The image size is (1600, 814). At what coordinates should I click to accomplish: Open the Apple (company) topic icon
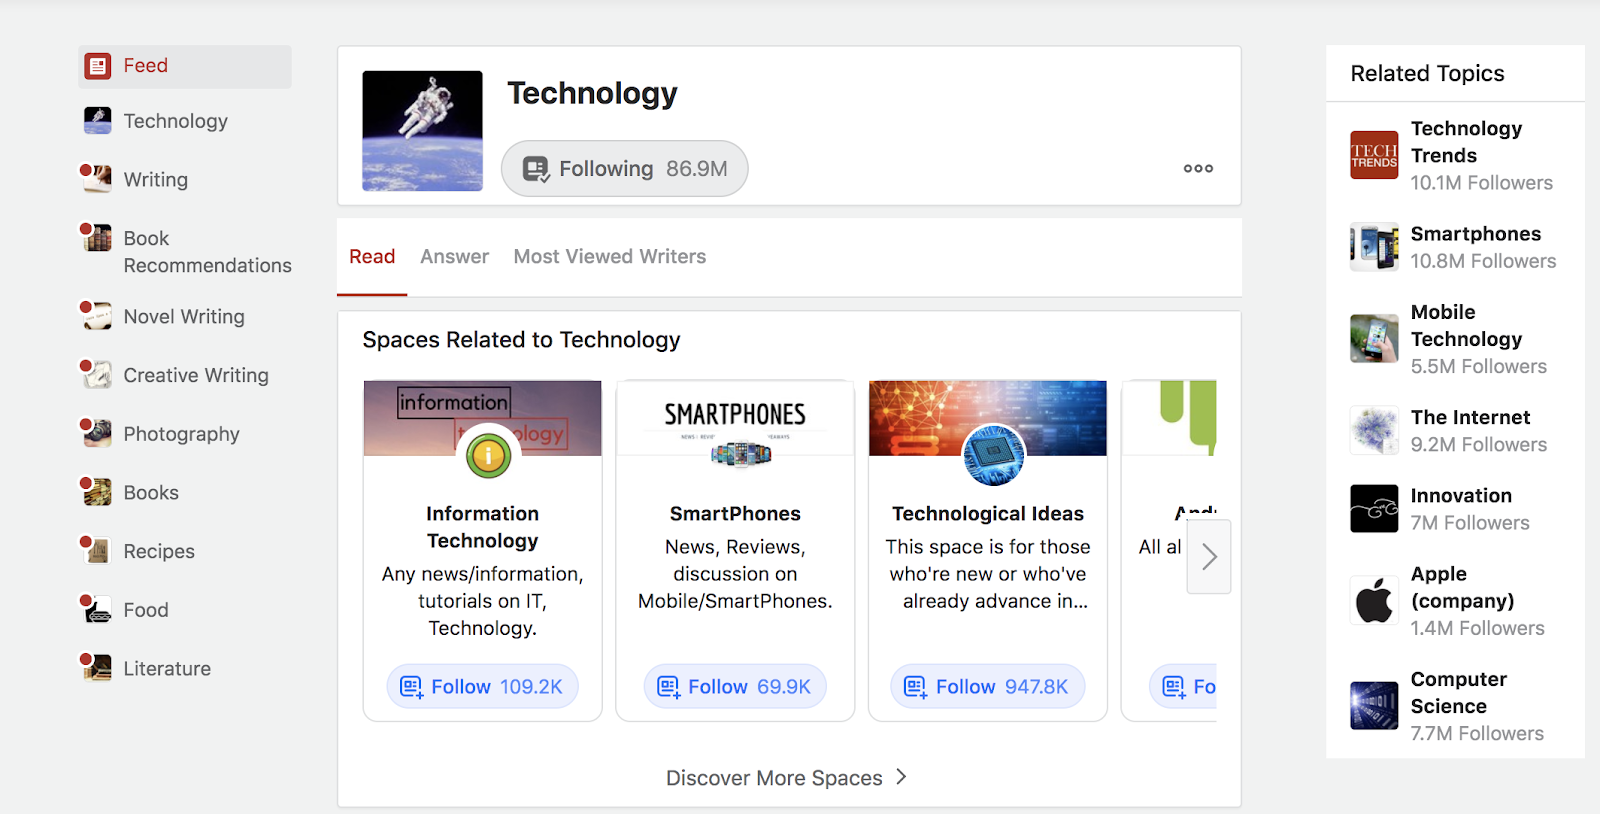1373,600
